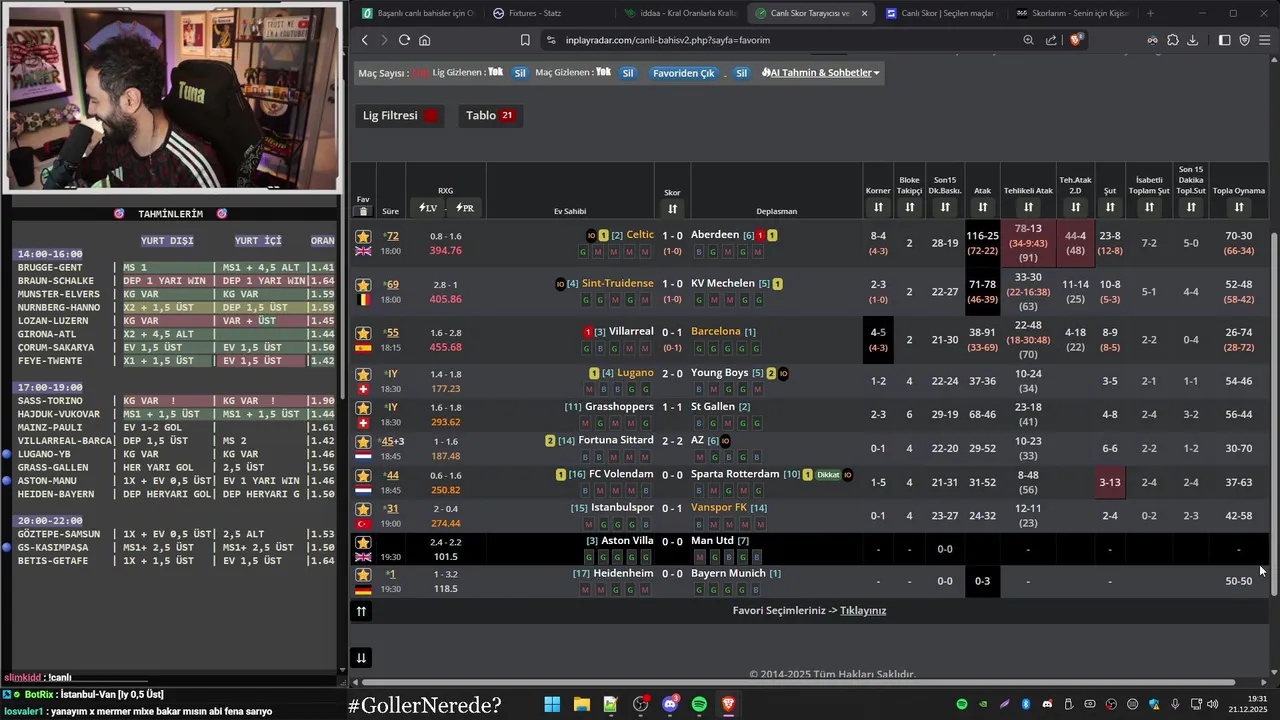Open the Lig Filtresi filter

[400, 115]
